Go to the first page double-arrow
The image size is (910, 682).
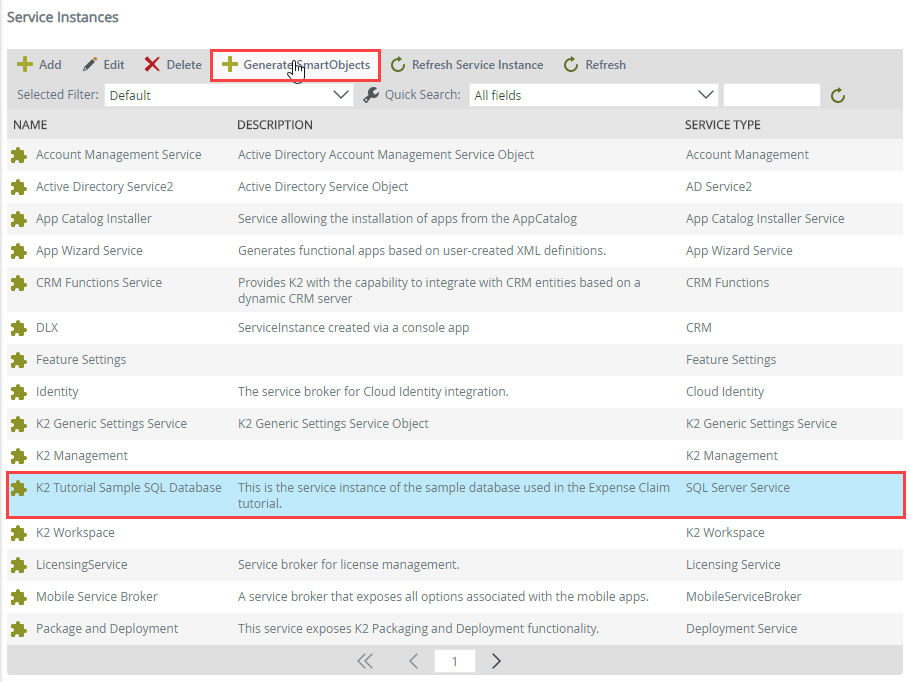point(365,661)
